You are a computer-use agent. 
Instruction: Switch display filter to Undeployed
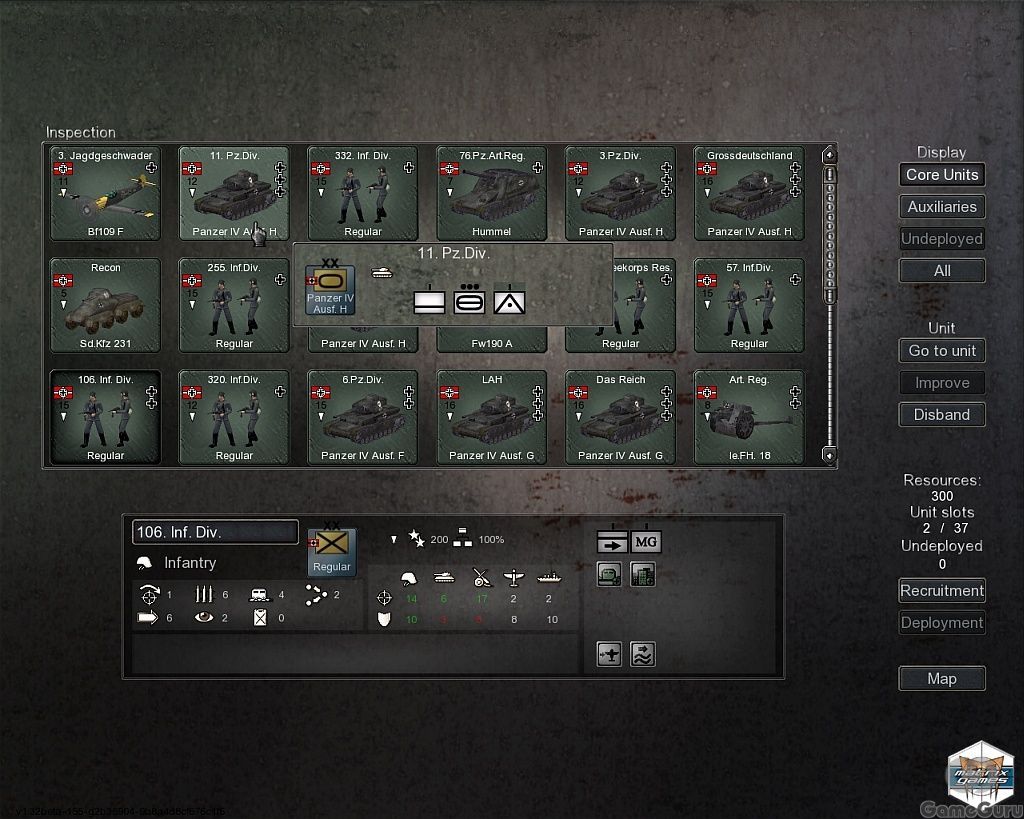click(x=942, y=239)
